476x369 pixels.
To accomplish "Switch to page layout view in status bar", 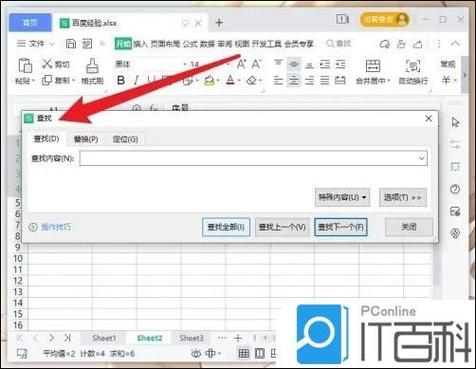I will pyautogui.click(x=260, y=353).
